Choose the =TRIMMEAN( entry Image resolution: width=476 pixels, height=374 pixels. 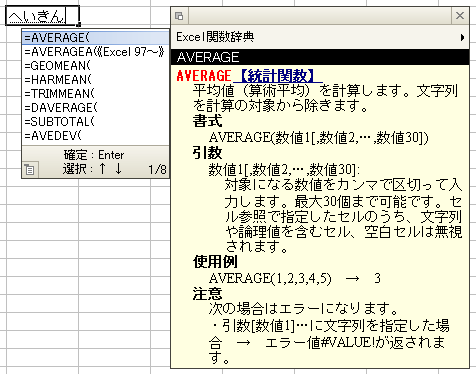pos(96,94)
